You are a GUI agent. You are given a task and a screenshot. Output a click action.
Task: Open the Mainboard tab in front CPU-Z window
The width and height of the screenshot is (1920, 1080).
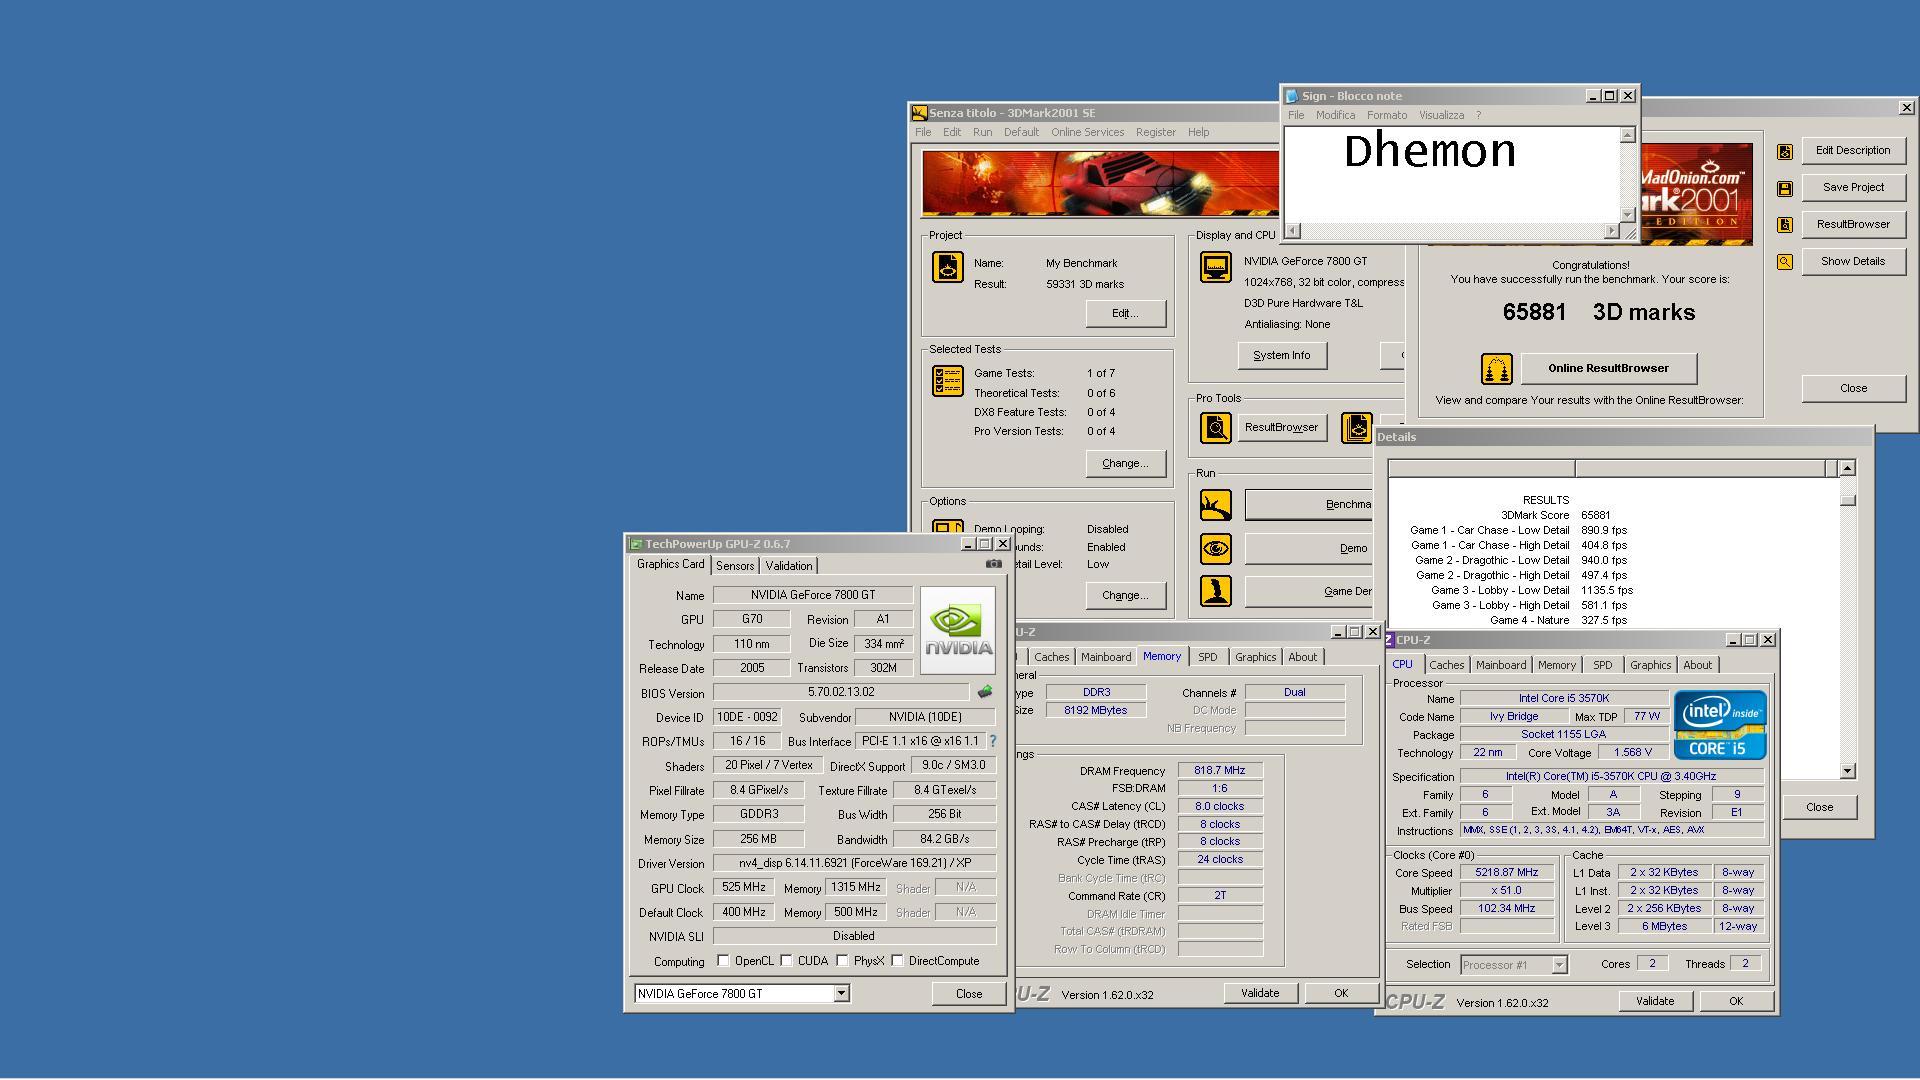pos(1501,665)
